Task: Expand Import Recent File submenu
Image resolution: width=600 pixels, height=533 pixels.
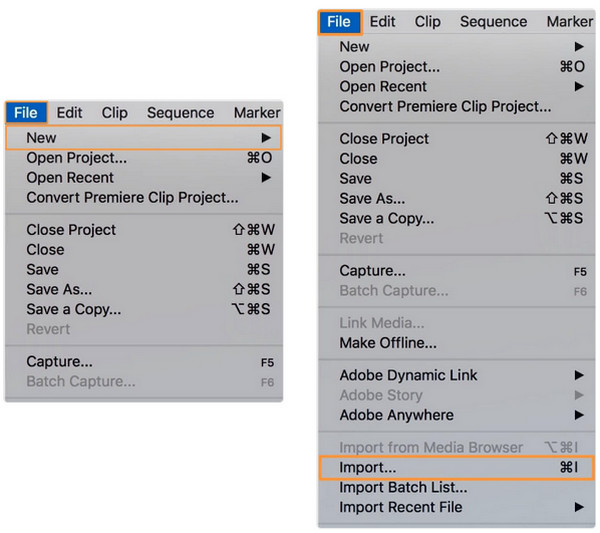Action: 457,507
